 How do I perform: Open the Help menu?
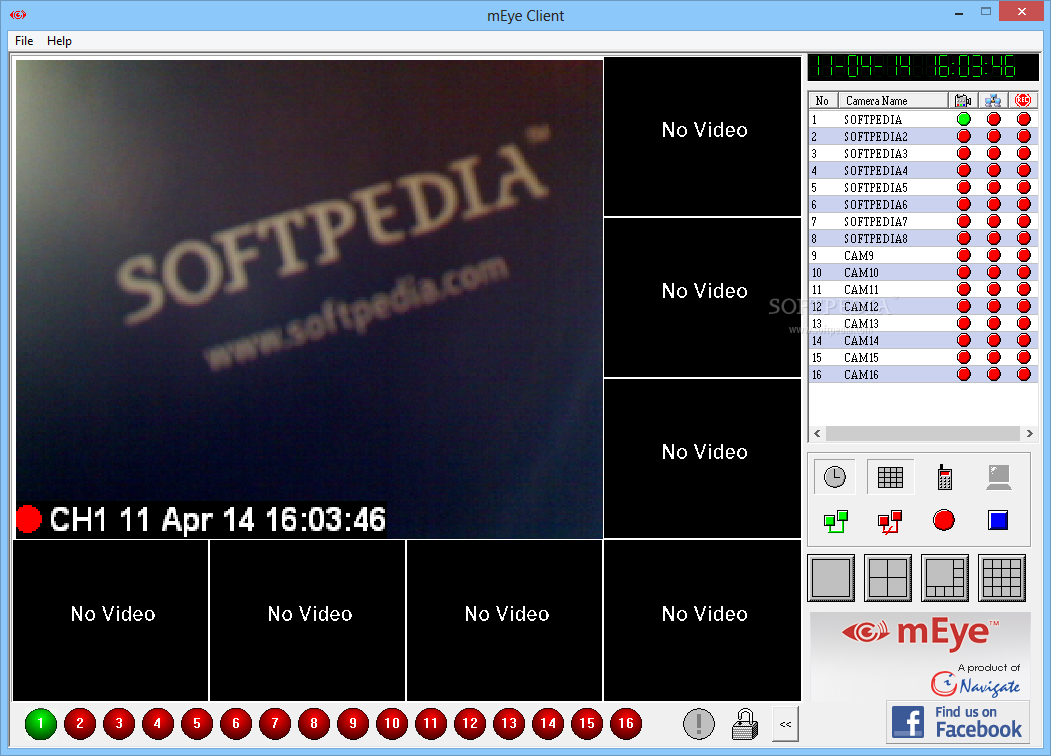pyautogui.click(x=59, y=41)
